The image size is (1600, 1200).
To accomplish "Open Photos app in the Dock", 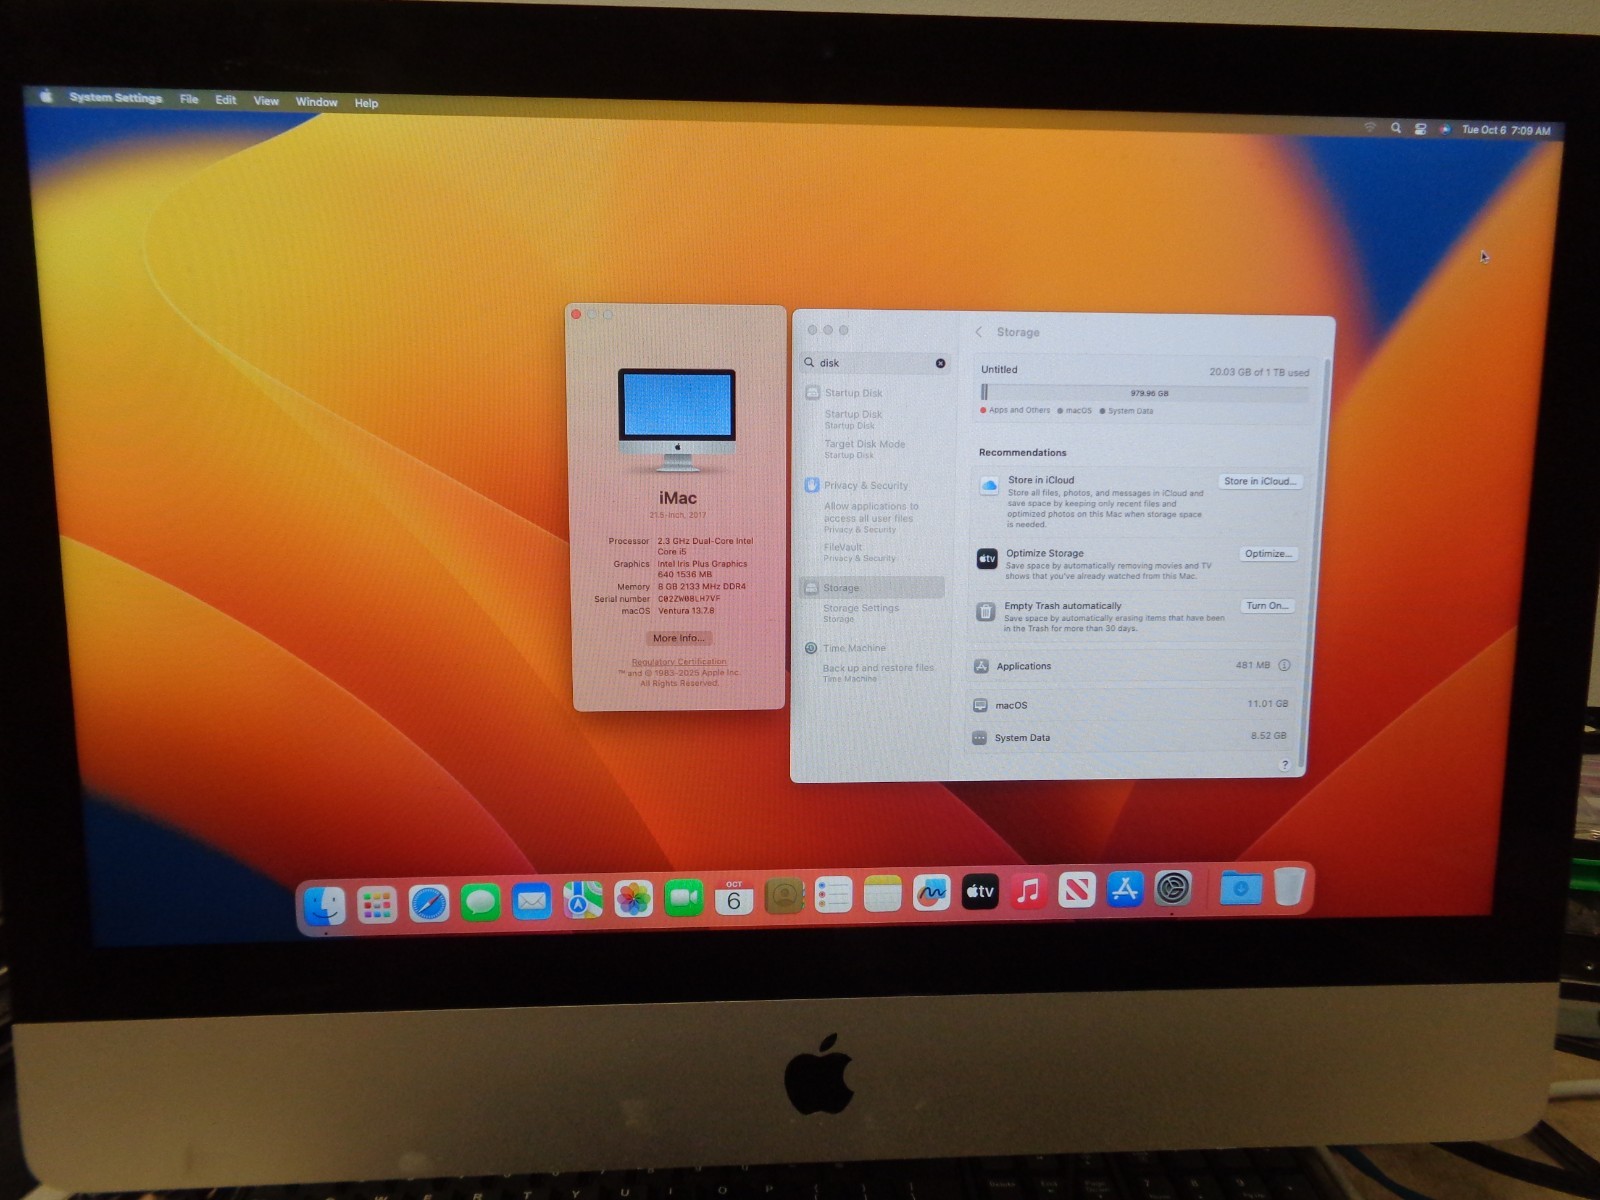I will [x=633, y=899].
